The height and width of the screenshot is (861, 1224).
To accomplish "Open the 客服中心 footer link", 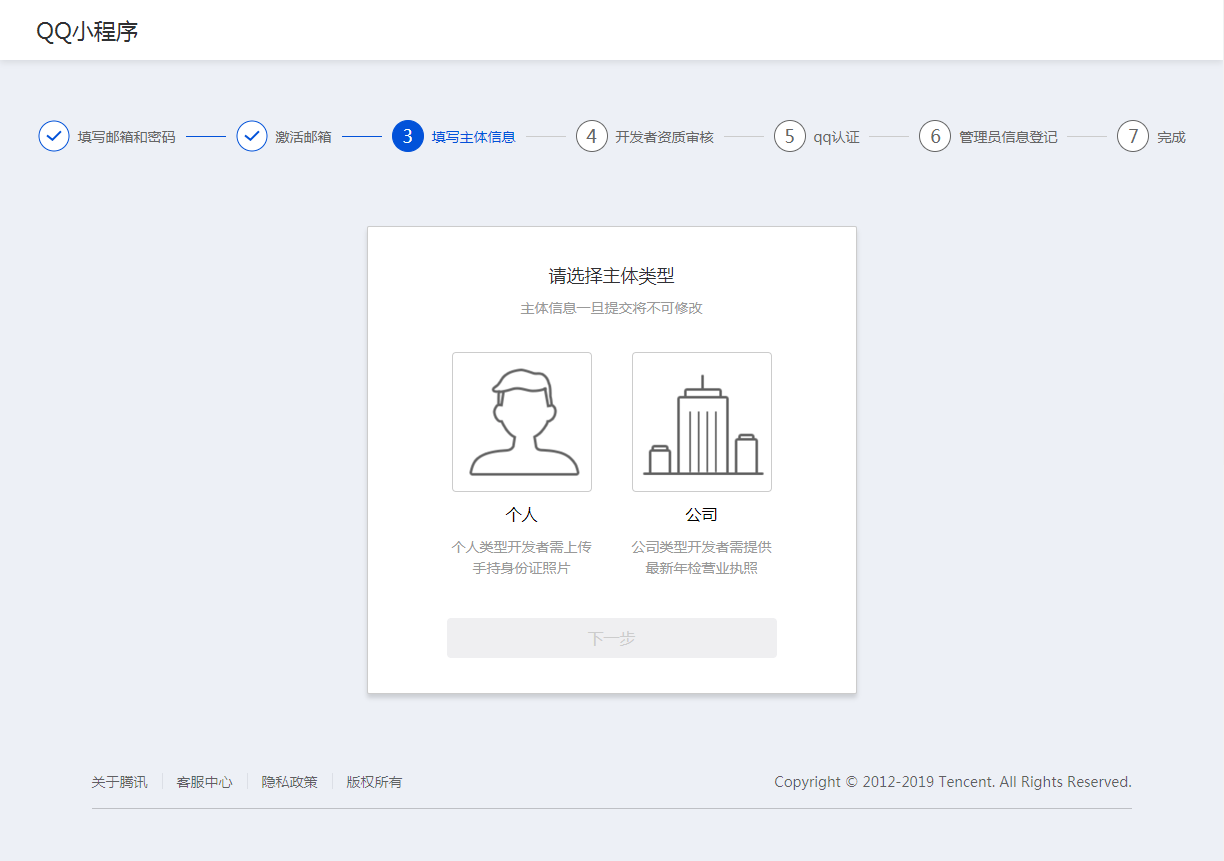I will click(x=204, y=782).
